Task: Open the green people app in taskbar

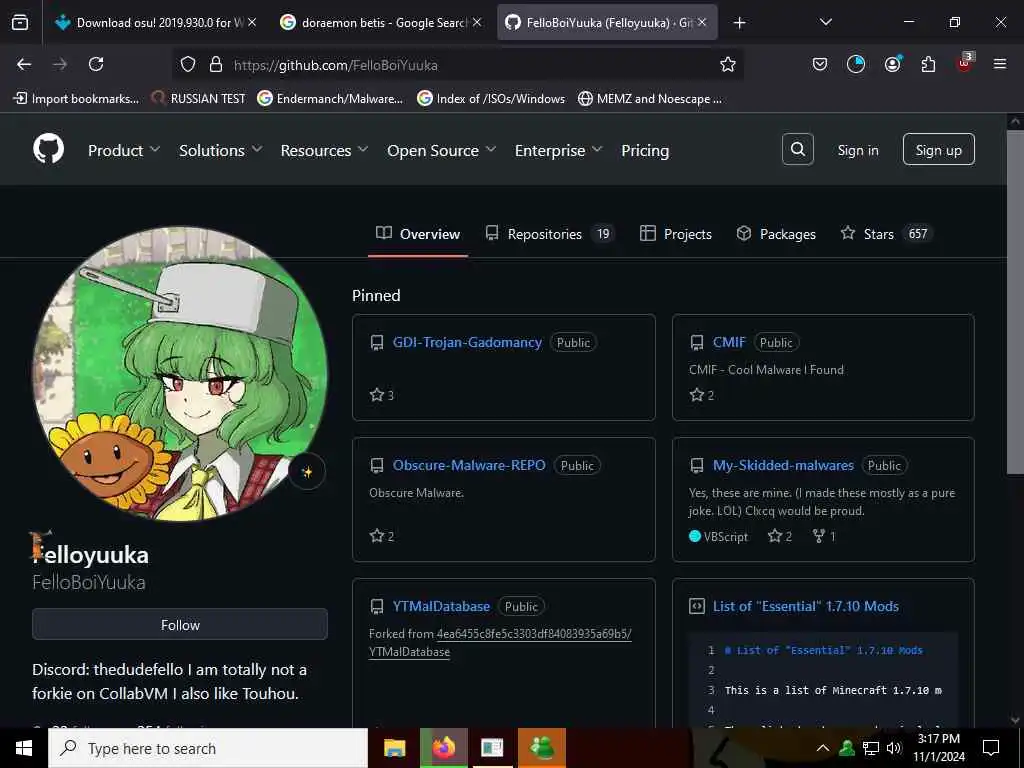Action: click(541, 748)
